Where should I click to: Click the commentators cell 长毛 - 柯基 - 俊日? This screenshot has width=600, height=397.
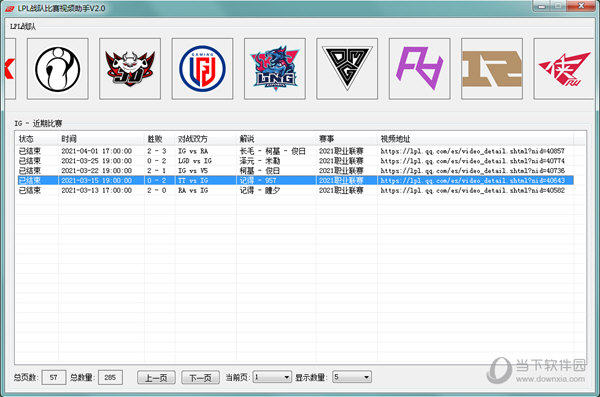click(x=272, y=151)
